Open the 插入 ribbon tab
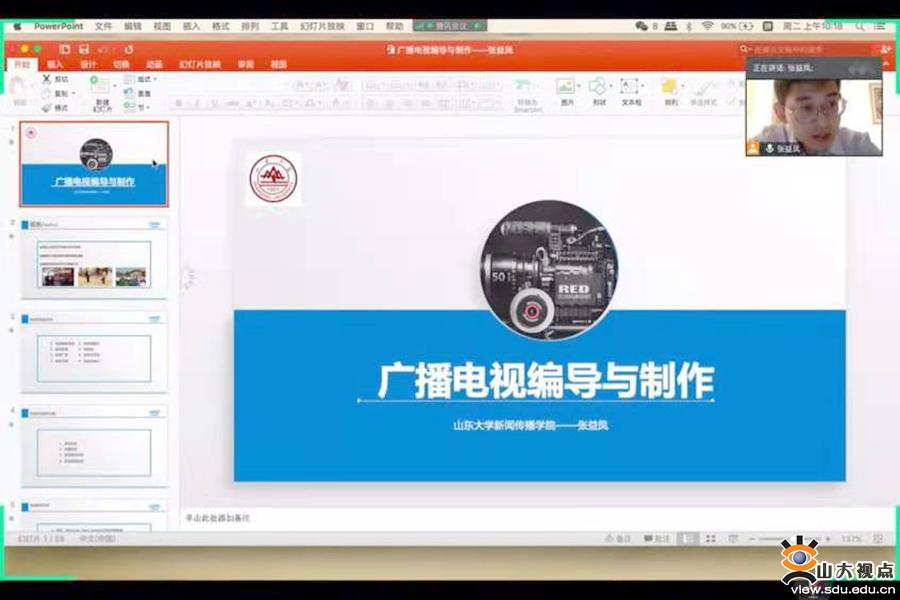Image resolution: width=900 pixels, height=600 pixels. 55,64
